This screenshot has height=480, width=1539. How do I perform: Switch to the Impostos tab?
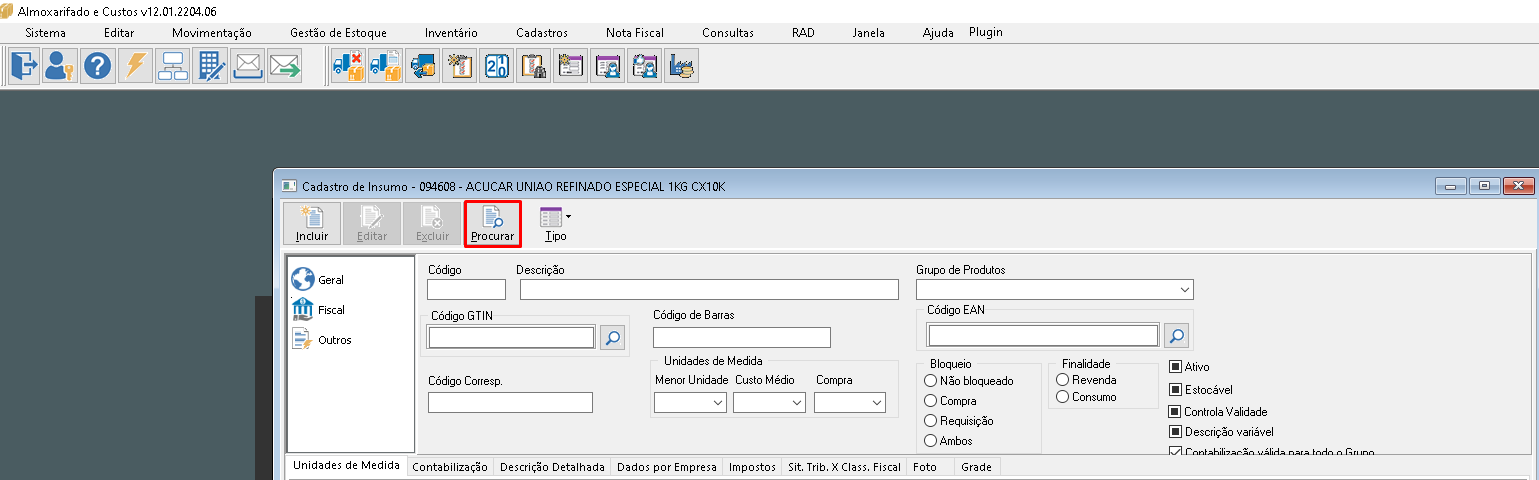752,467
